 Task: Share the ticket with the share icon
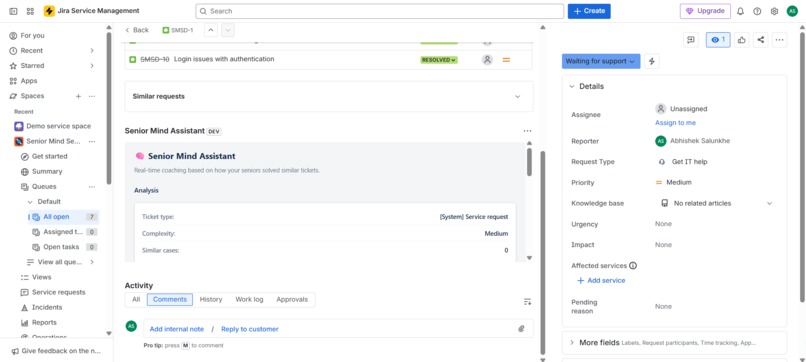(760, 40)
